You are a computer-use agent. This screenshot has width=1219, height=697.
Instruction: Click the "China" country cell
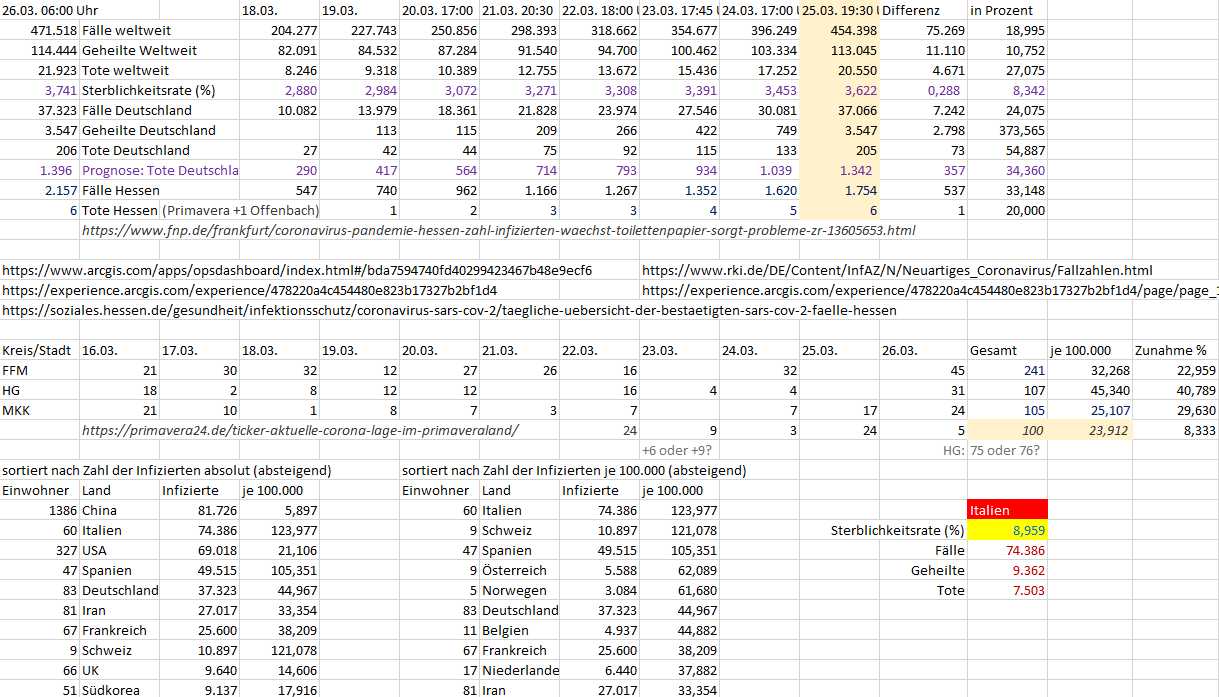pyautogui.click(x=99, y=510)
